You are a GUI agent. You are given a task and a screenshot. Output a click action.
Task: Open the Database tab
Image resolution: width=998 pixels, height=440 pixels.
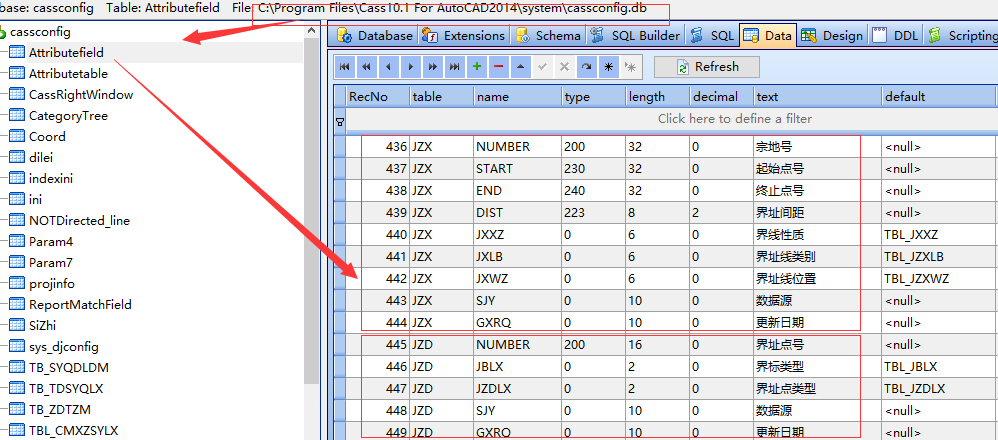click(374, 36)
